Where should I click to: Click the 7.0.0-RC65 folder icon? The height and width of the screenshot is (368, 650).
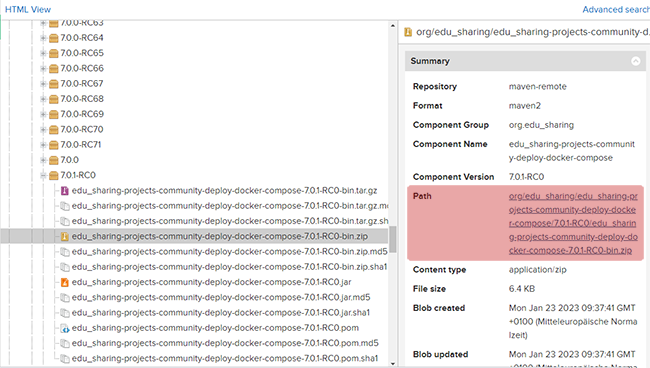pos(53,53)
